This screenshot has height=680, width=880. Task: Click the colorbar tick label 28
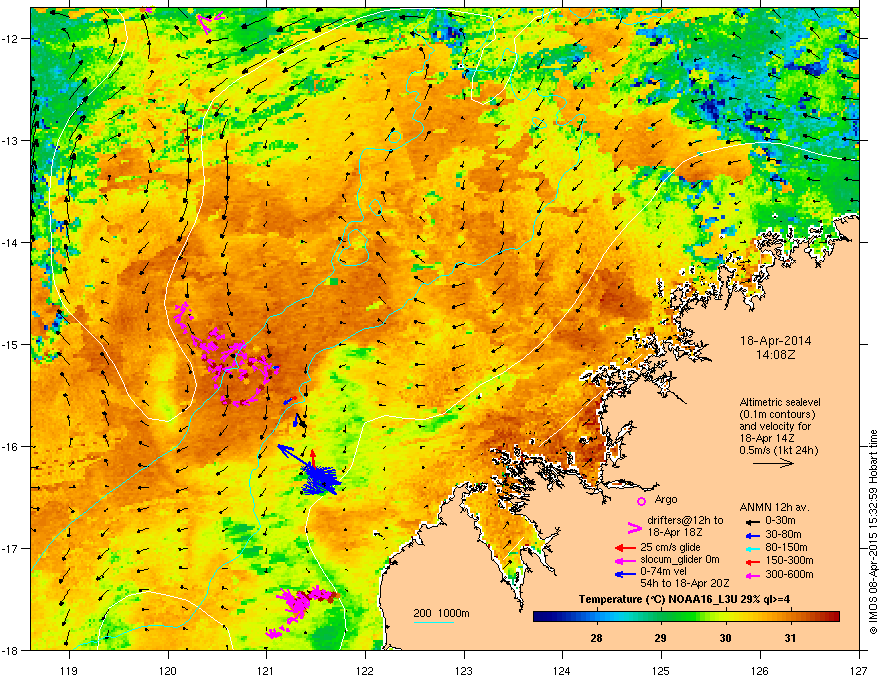tap(596, 638)
